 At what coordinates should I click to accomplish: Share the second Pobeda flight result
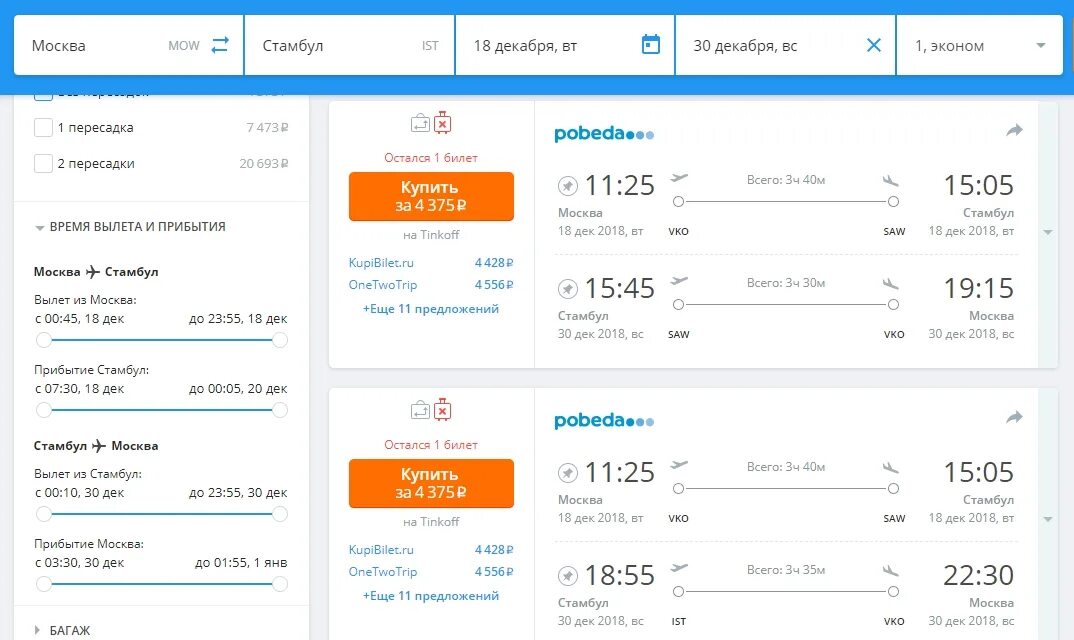point(1014,417)
